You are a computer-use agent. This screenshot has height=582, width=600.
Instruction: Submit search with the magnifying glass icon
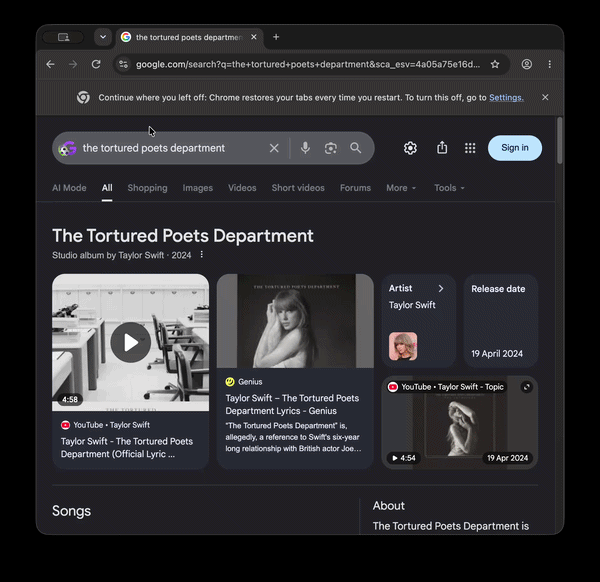(x=355, y=148)
